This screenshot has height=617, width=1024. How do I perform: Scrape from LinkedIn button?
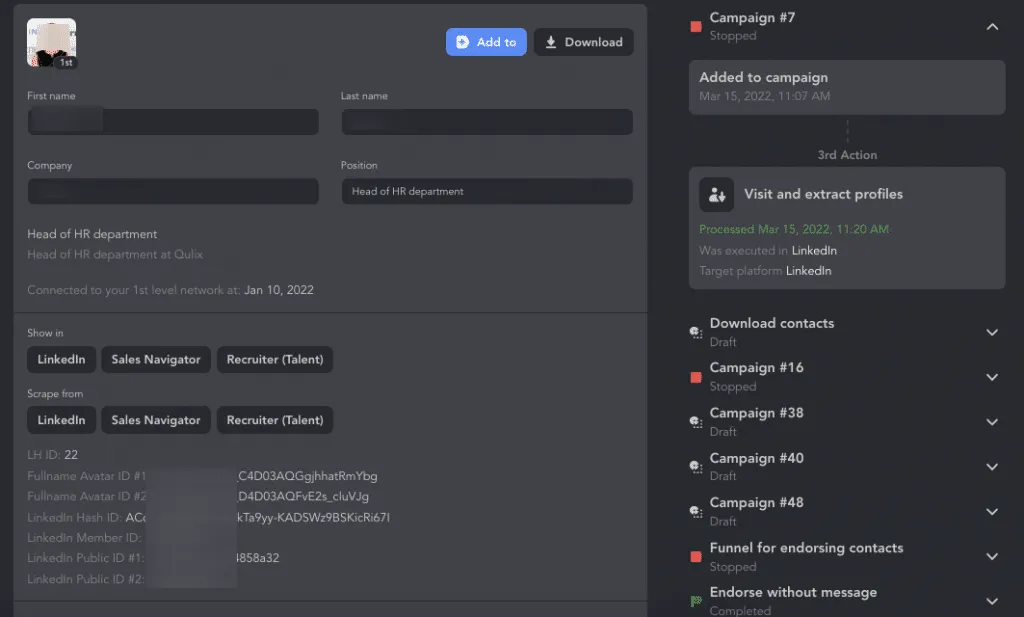(x=61, y=420)
